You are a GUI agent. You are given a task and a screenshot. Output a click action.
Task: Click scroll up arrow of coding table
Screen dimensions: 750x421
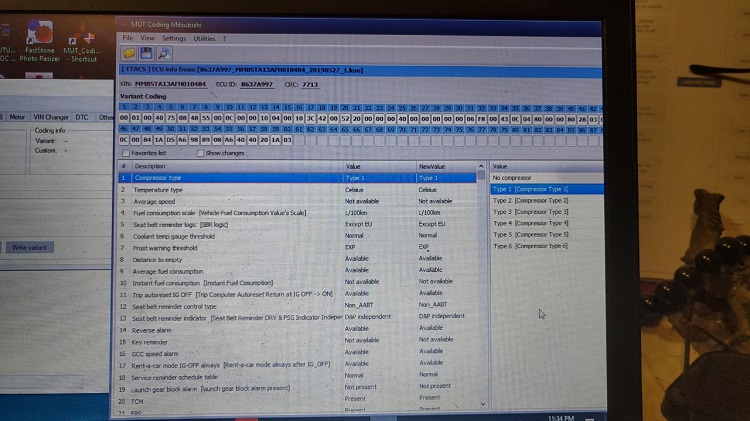[481, 166]
